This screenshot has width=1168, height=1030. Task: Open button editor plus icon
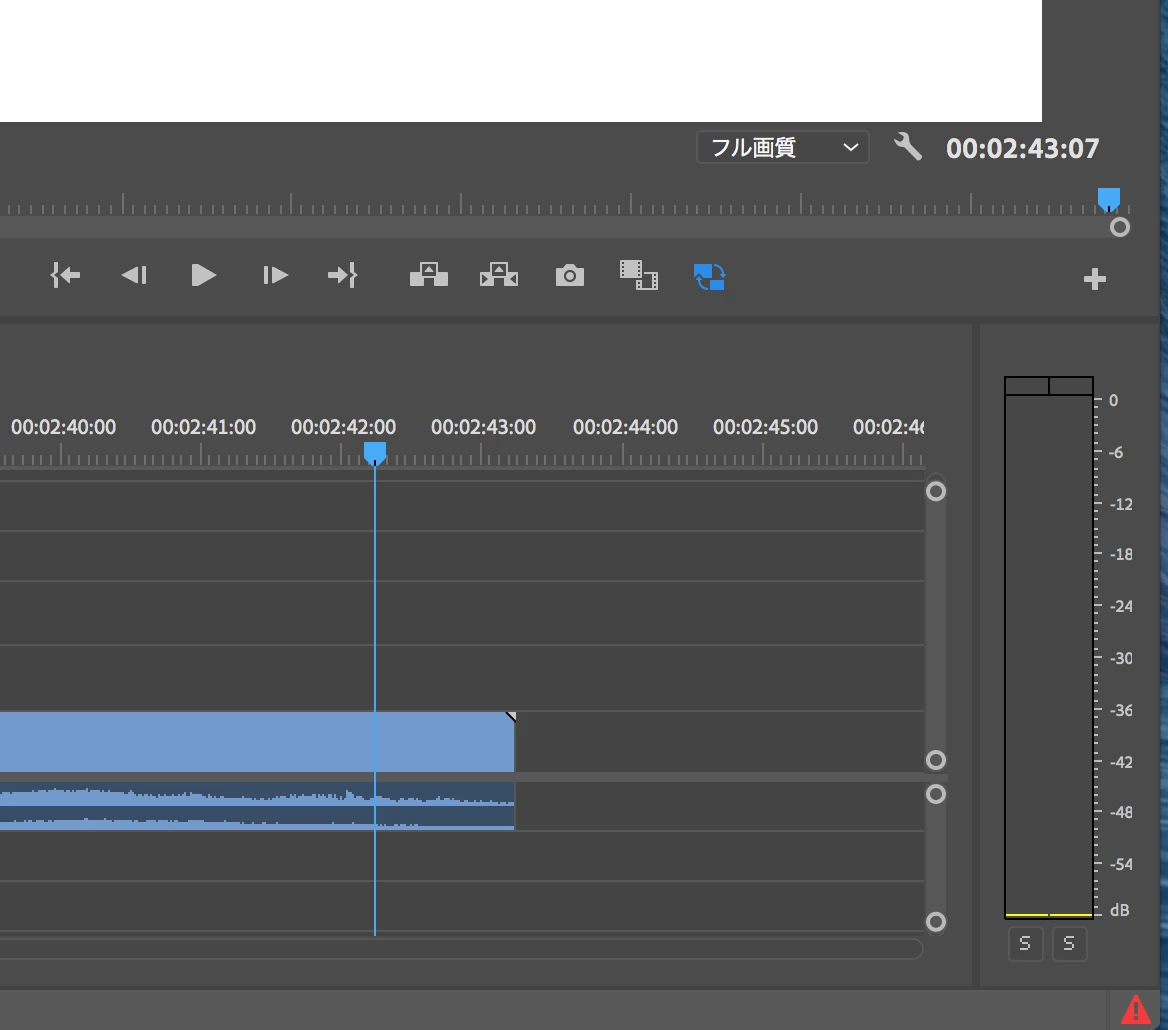pos(1094,279)
